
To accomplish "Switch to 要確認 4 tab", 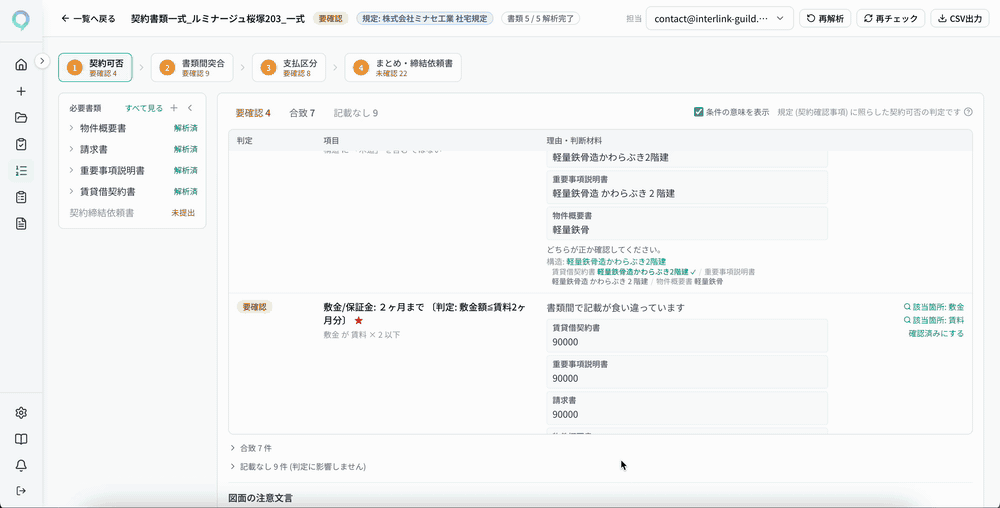I will 253,113.
